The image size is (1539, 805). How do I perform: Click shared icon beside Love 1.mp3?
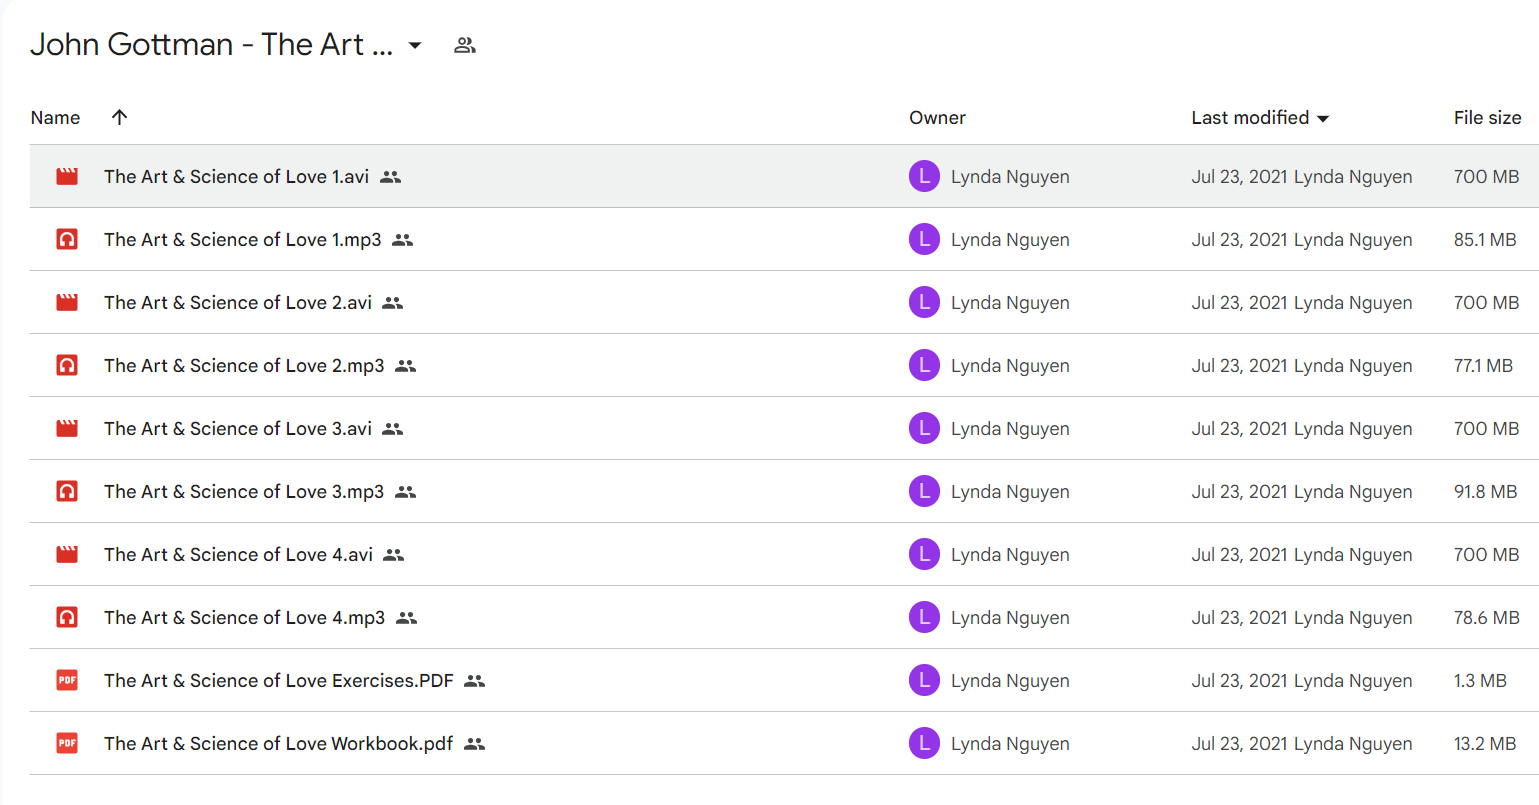pos(403,240)
